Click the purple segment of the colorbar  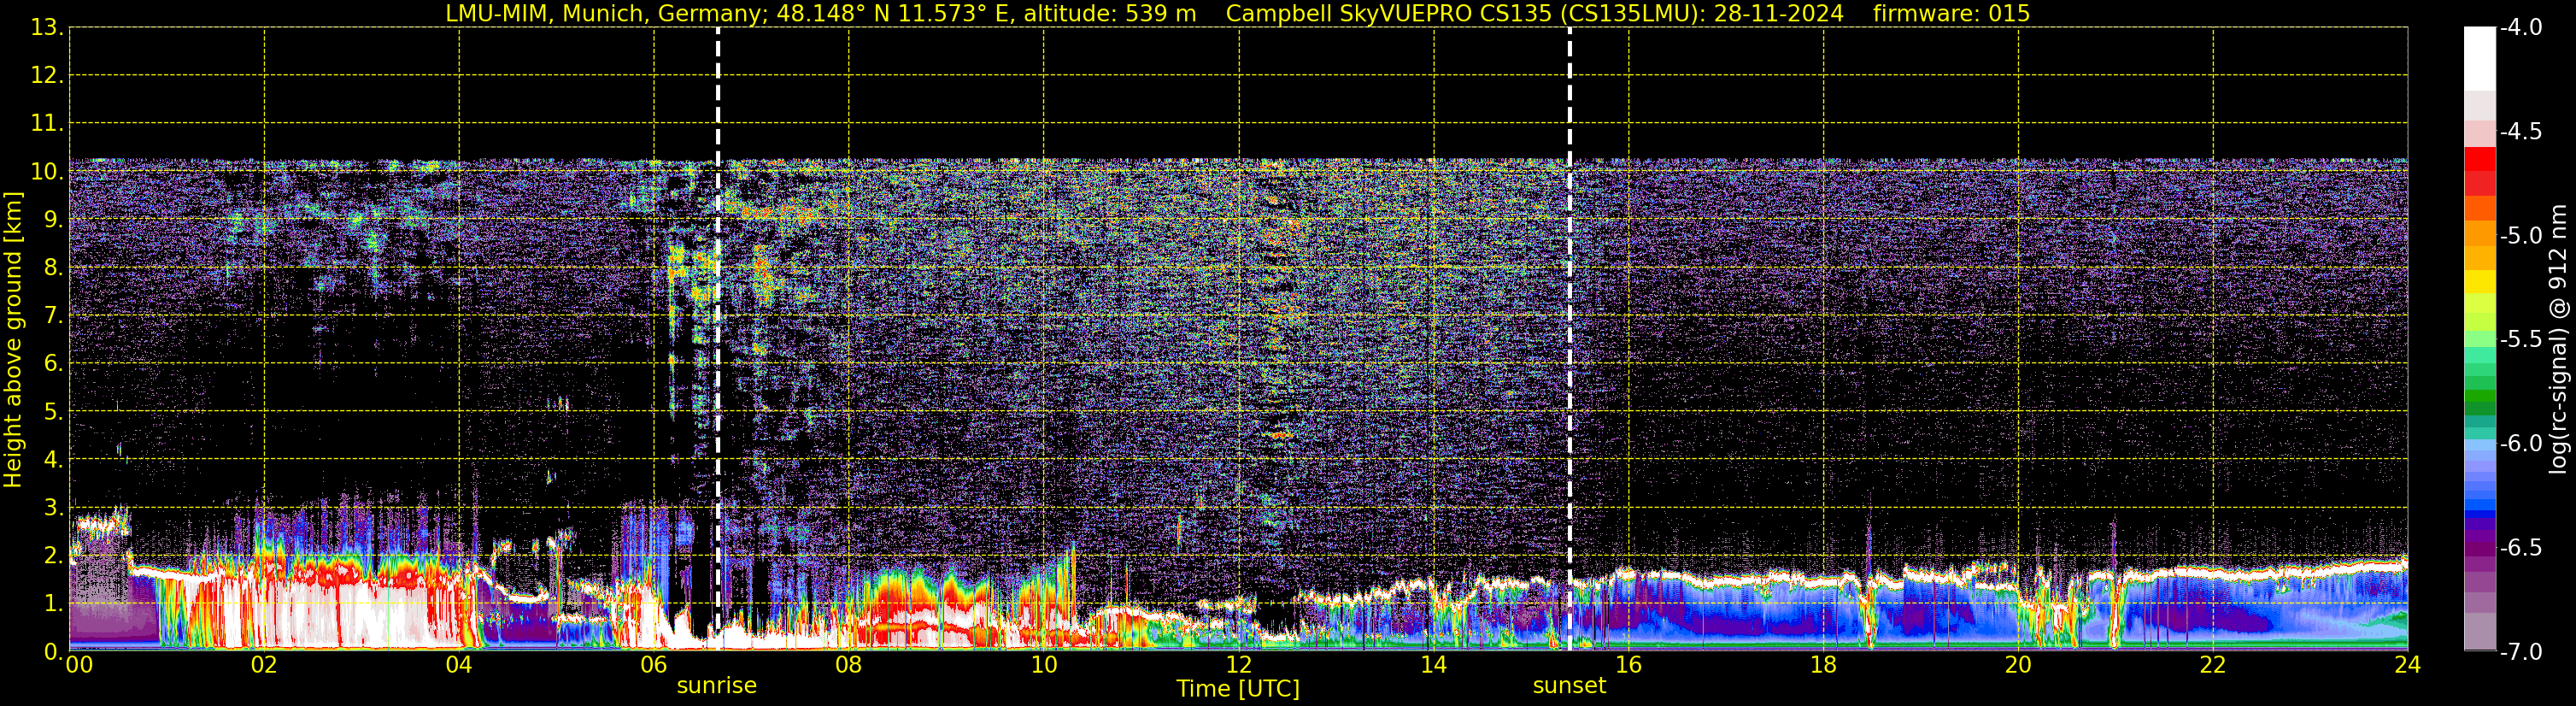pyautogui.click(x=2479, y=549)
